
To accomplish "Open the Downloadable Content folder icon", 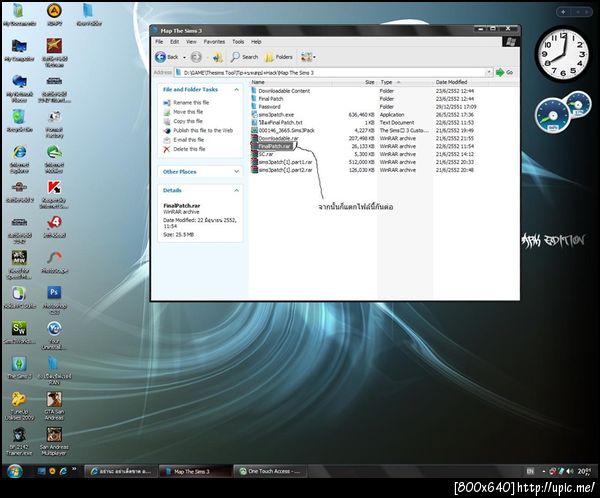I will tap(254, 90).
